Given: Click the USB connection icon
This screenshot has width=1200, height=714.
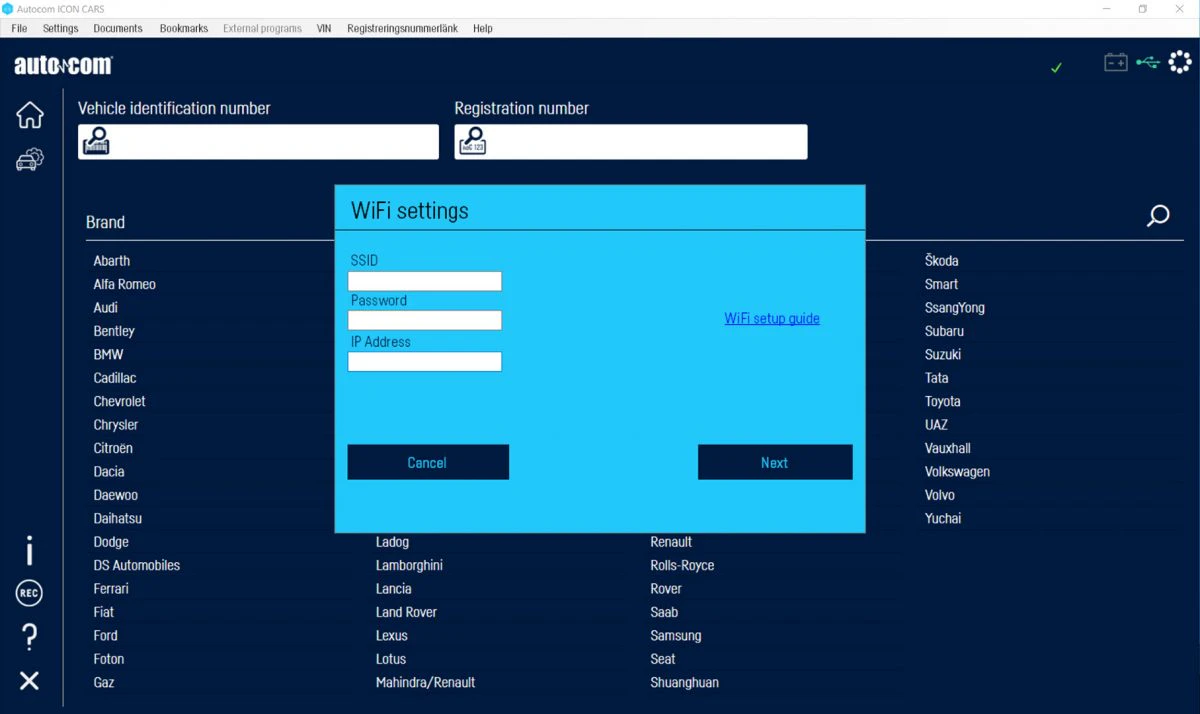Looking at the screenshot, I should click(1148, 63).
